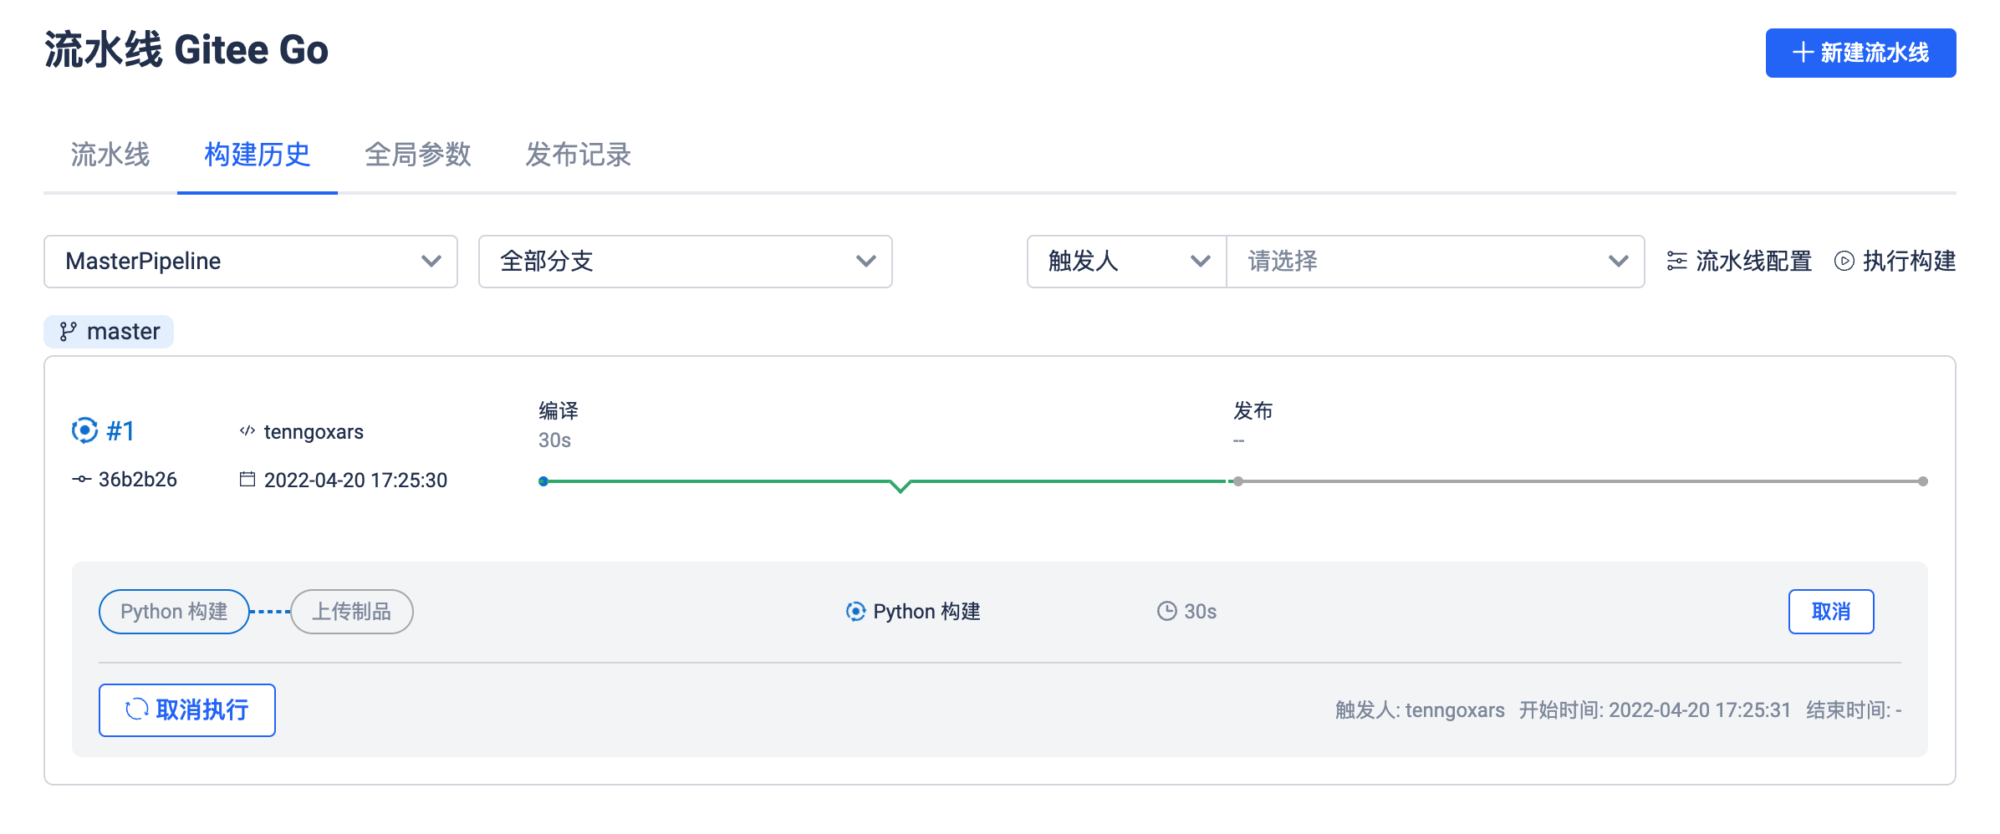Click the 触发人: tenngoxars text

[x=1420, y=710]
